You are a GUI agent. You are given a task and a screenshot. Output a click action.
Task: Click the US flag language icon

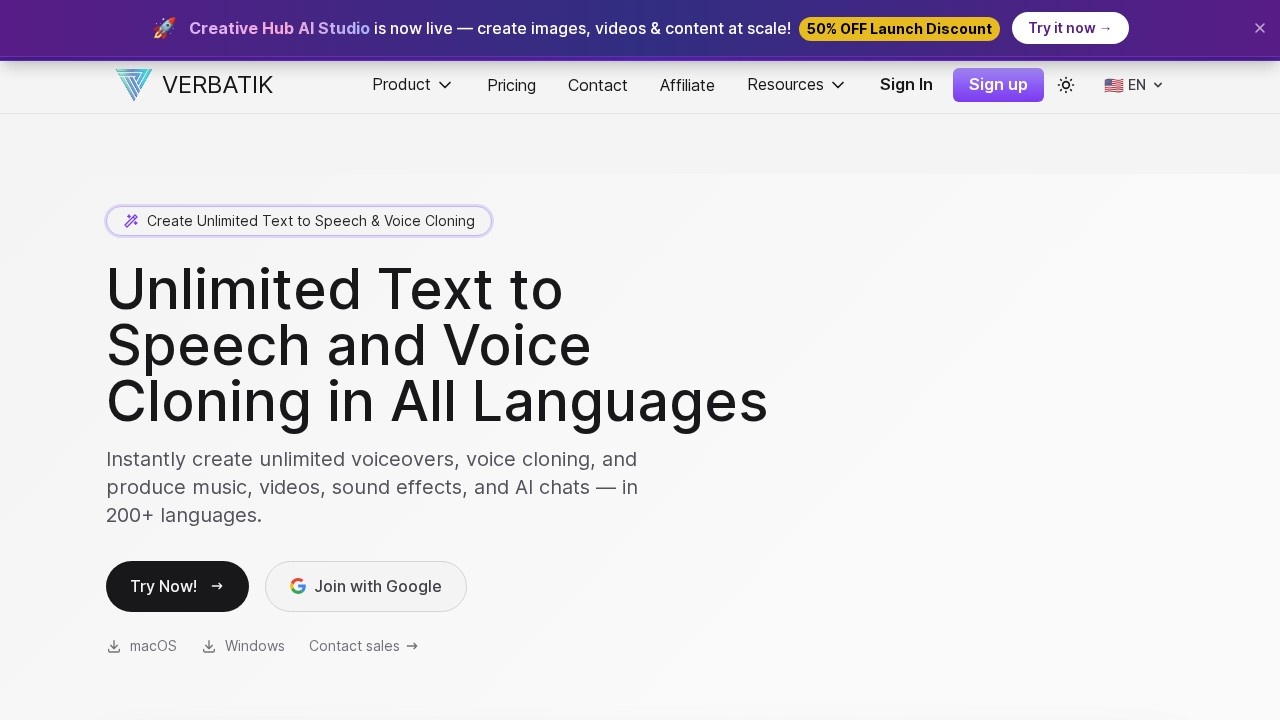(x=1113, y=85)
